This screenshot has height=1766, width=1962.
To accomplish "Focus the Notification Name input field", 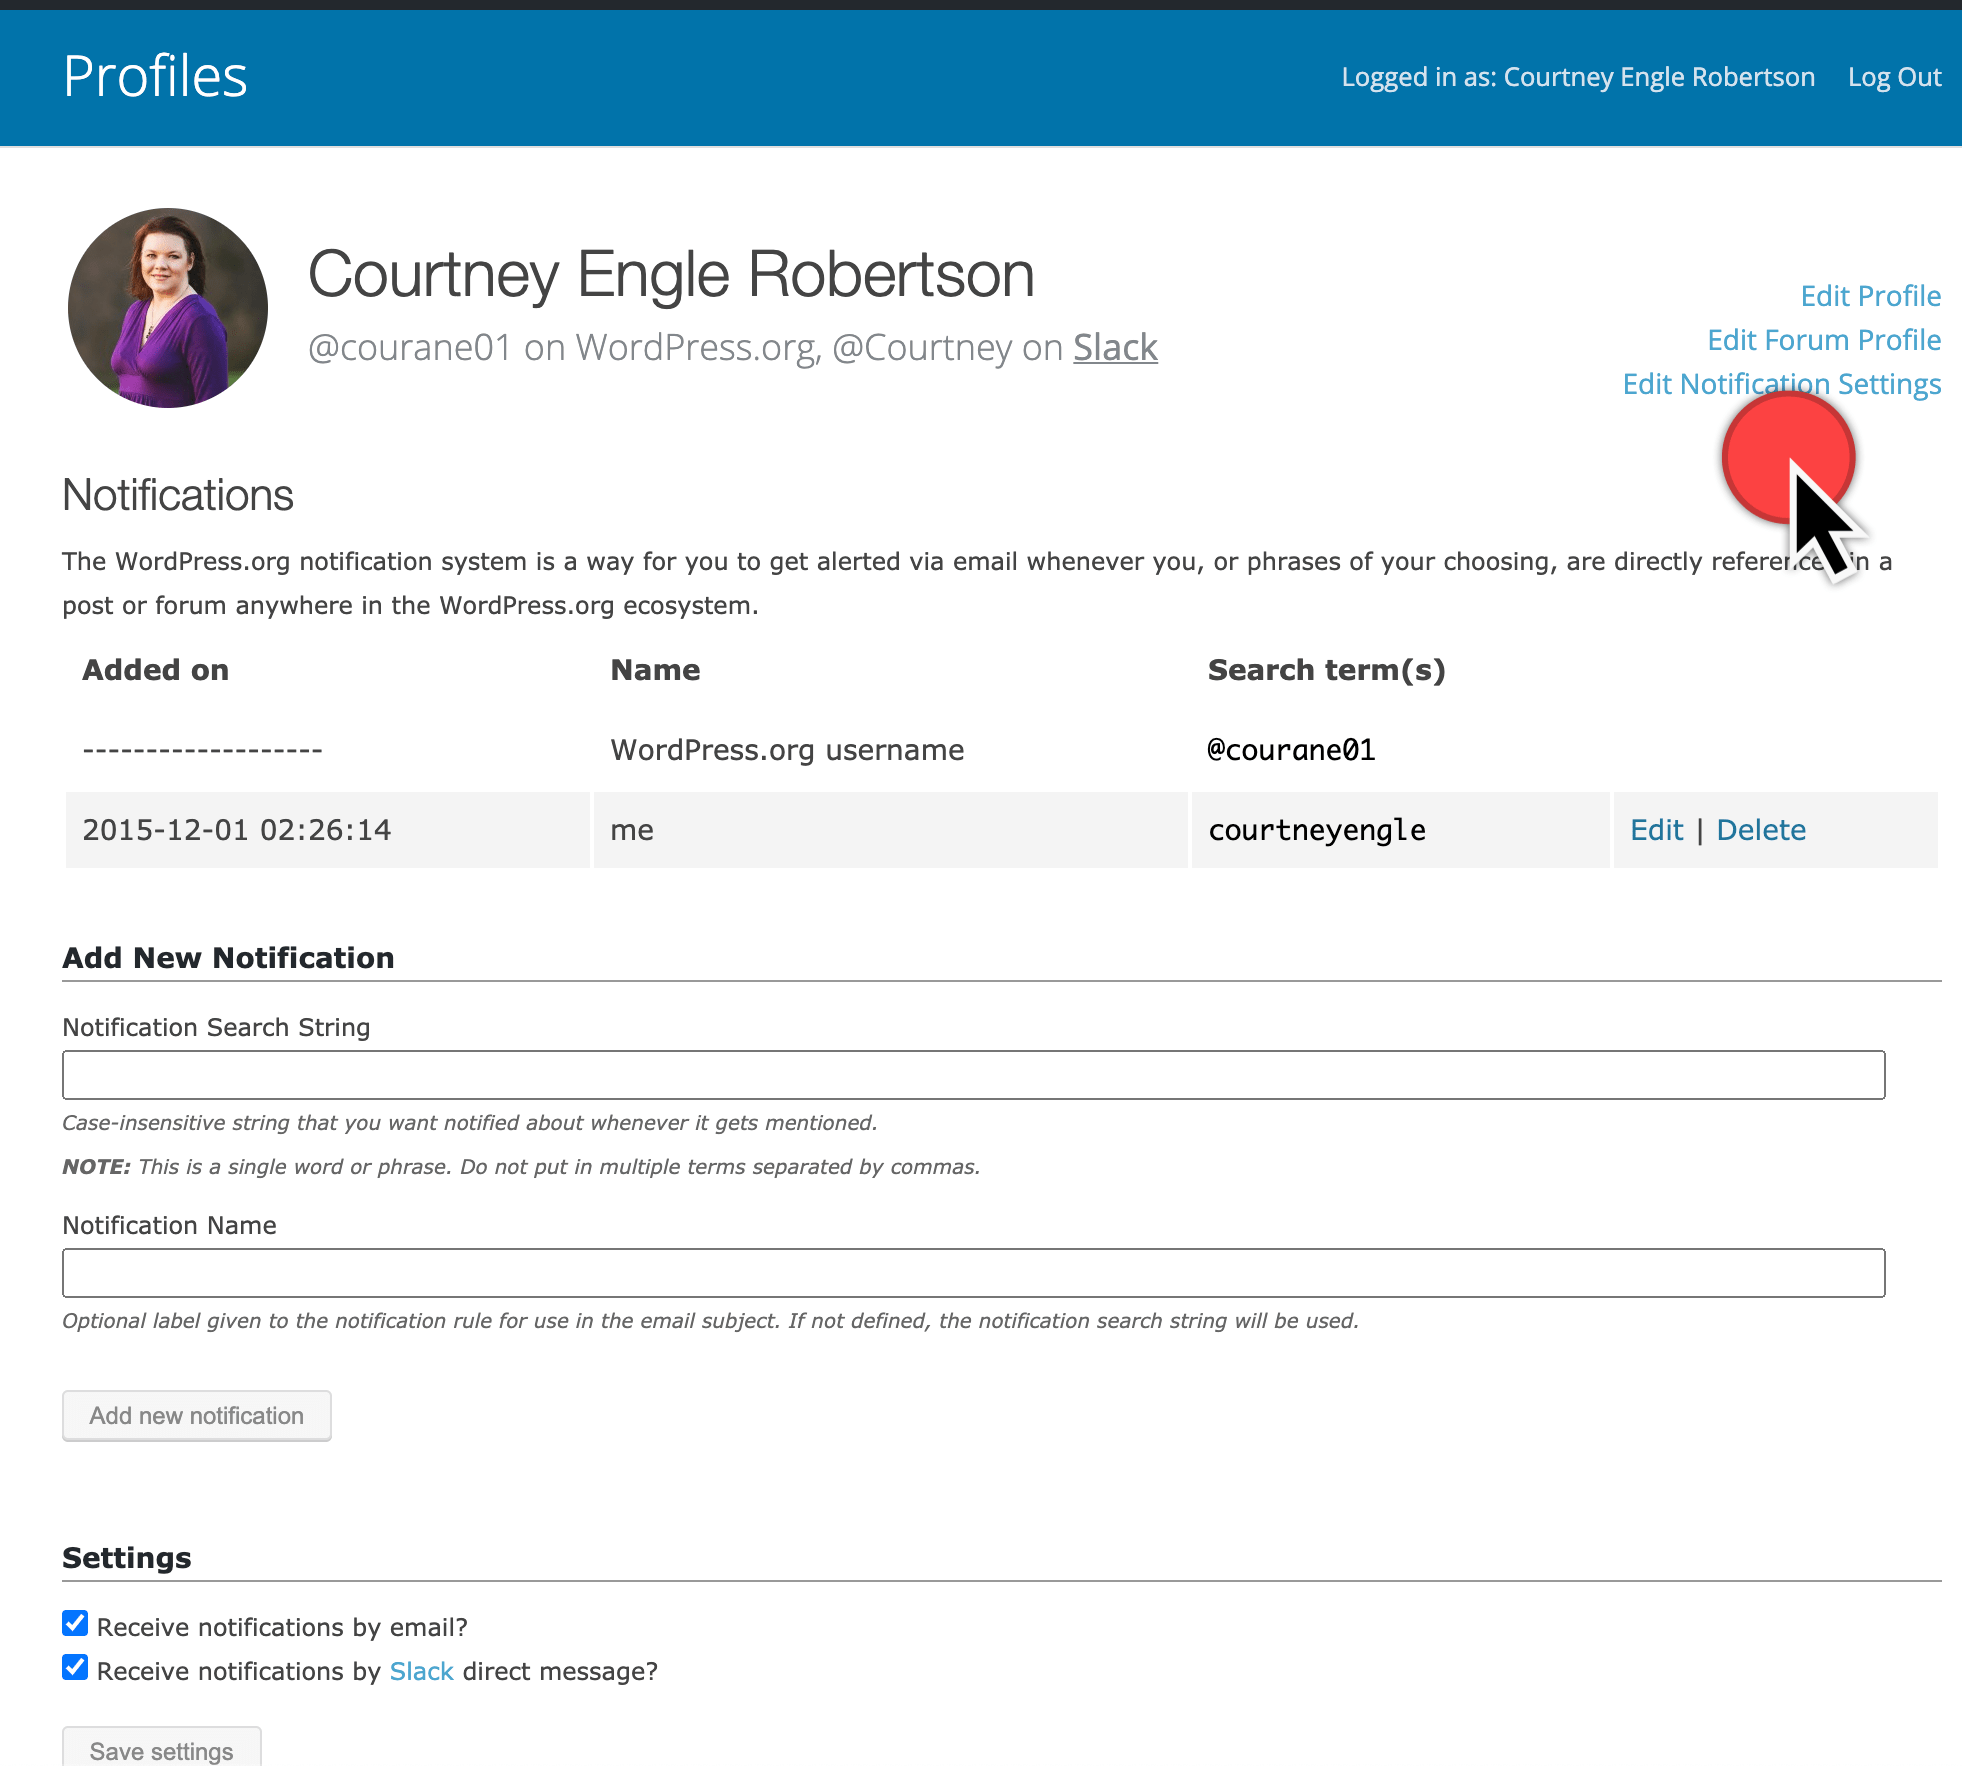I will point(973,1273).
